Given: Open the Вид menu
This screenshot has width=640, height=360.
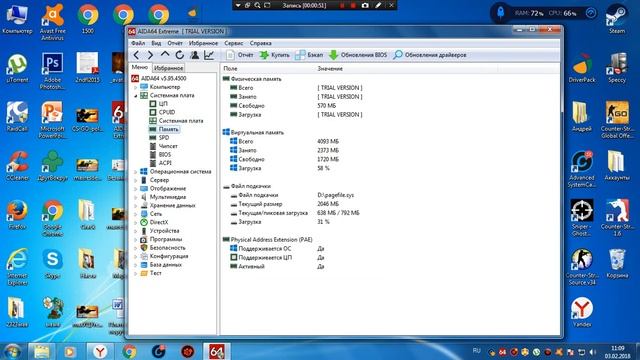Looking at the screenshot, I should click(x=156, y=43).
